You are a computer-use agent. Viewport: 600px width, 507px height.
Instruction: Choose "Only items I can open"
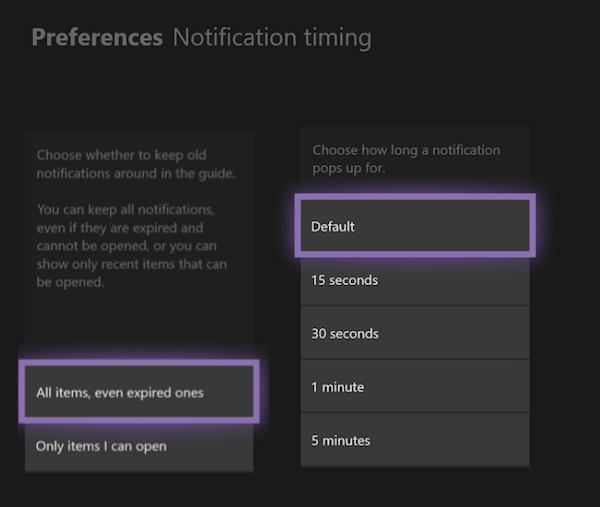click(139, 446)
